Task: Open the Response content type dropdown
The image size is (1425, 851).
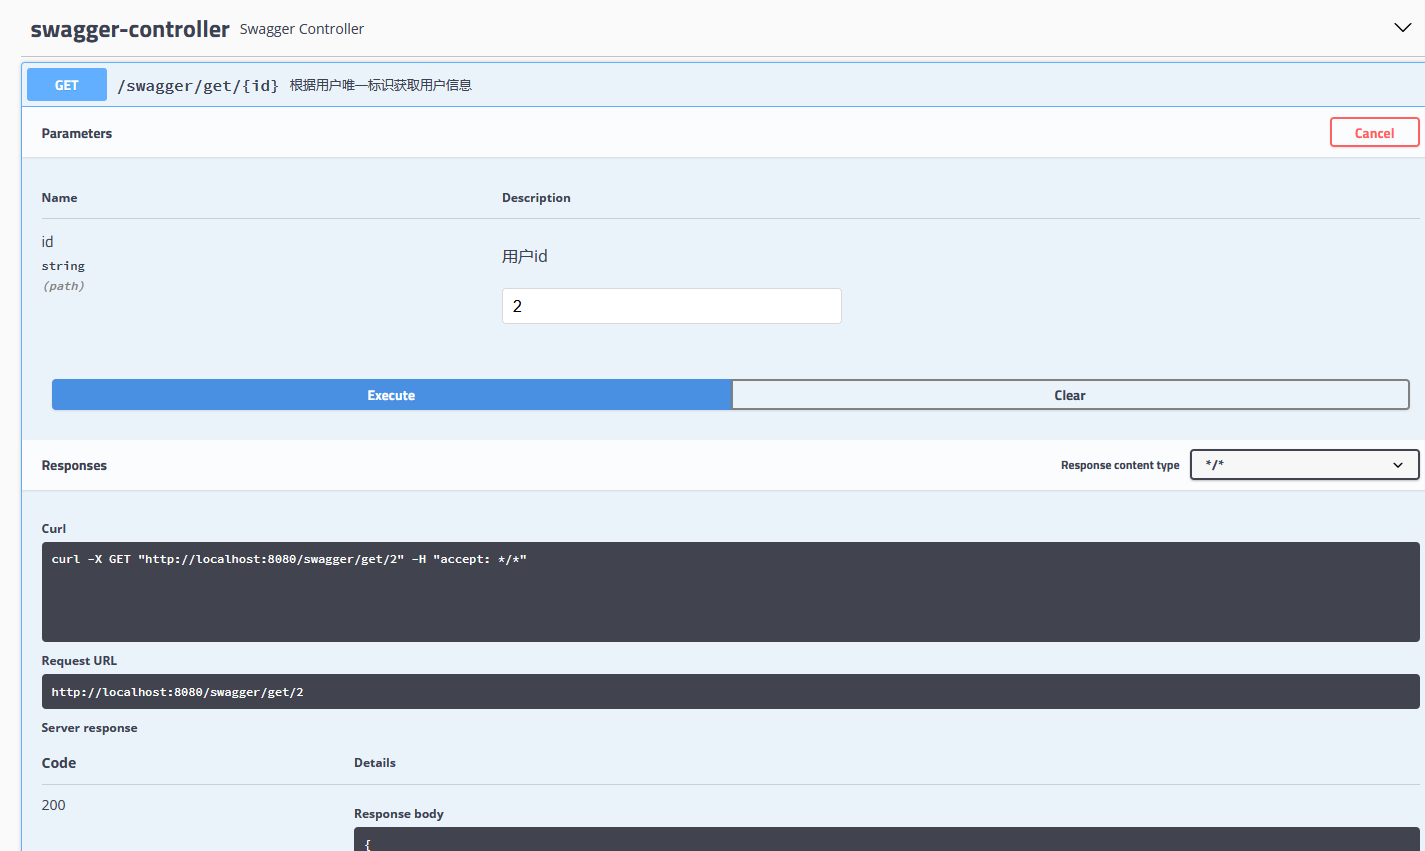Action: tap(1304, 464)
